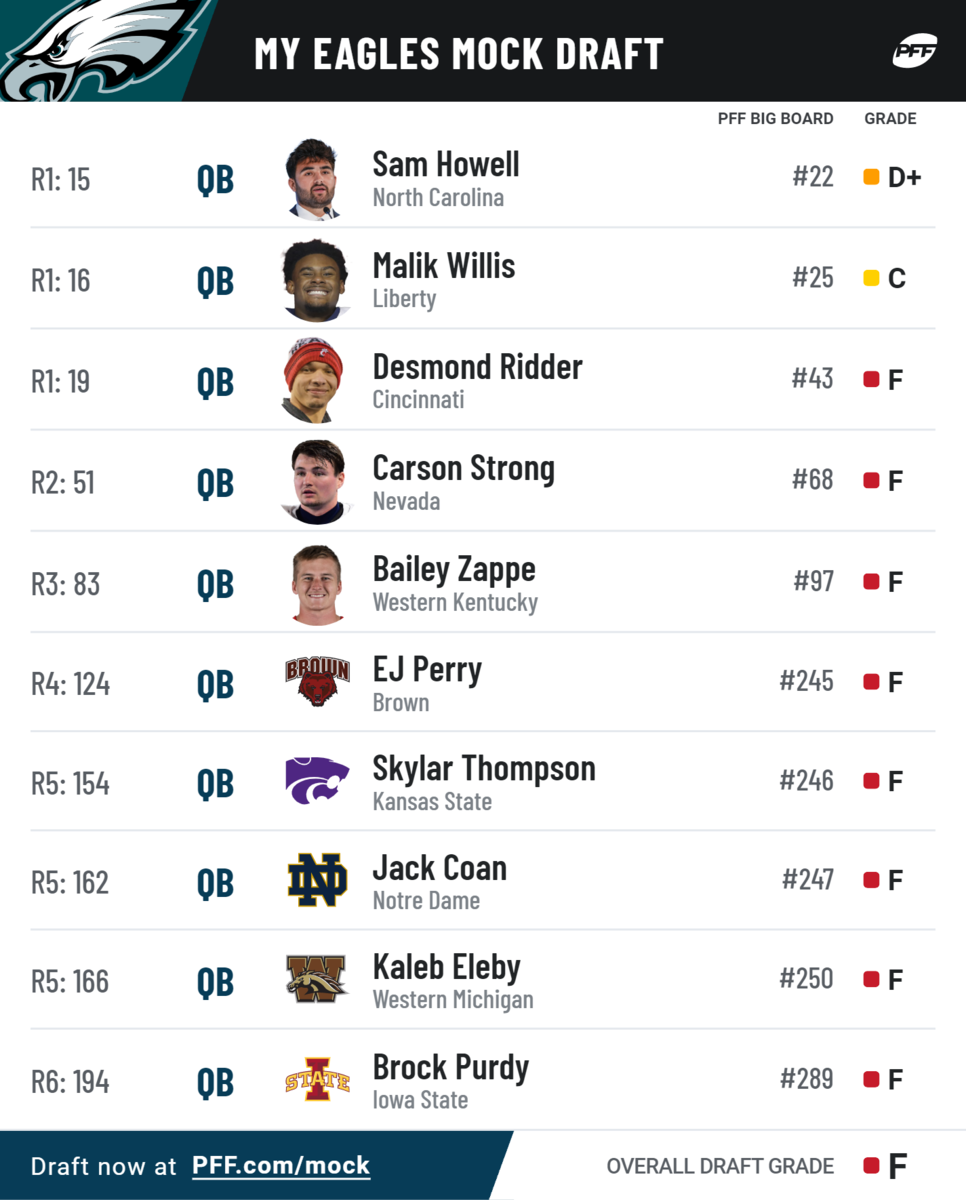Click the Western Michigan Broncos logo
Image resolution: width=966 pixels, height=1200 pixels.
(317, 979)
